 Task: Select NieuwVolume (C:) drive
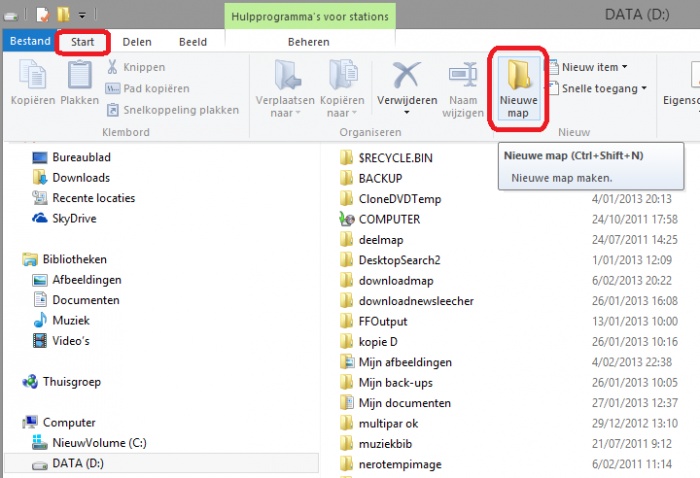(89, 443)
